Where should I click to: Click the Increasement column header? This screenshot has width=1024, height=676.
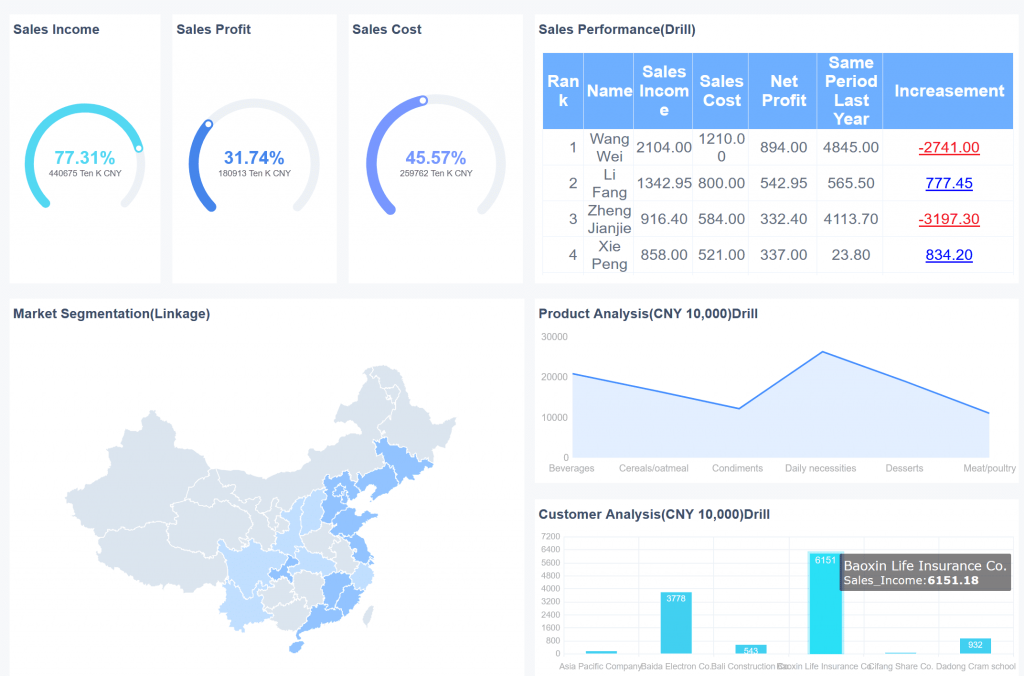tap(948, 91)
